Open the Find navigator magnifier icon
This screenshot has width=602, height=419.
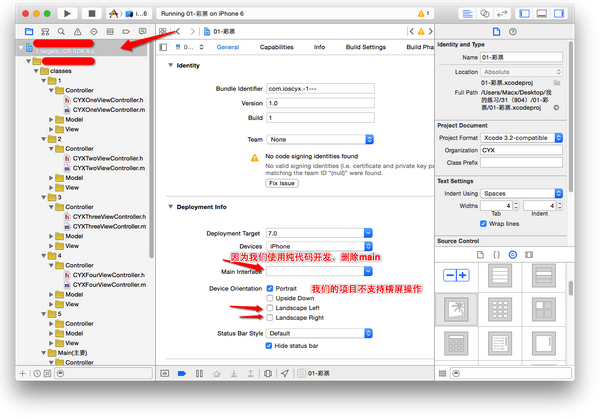(x=61, y=31)
